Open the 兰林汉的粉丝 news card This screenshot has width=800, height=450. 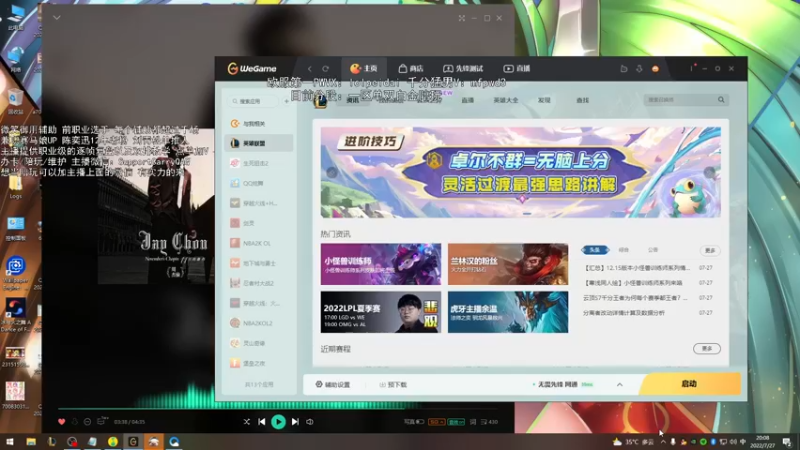[508, 264]
